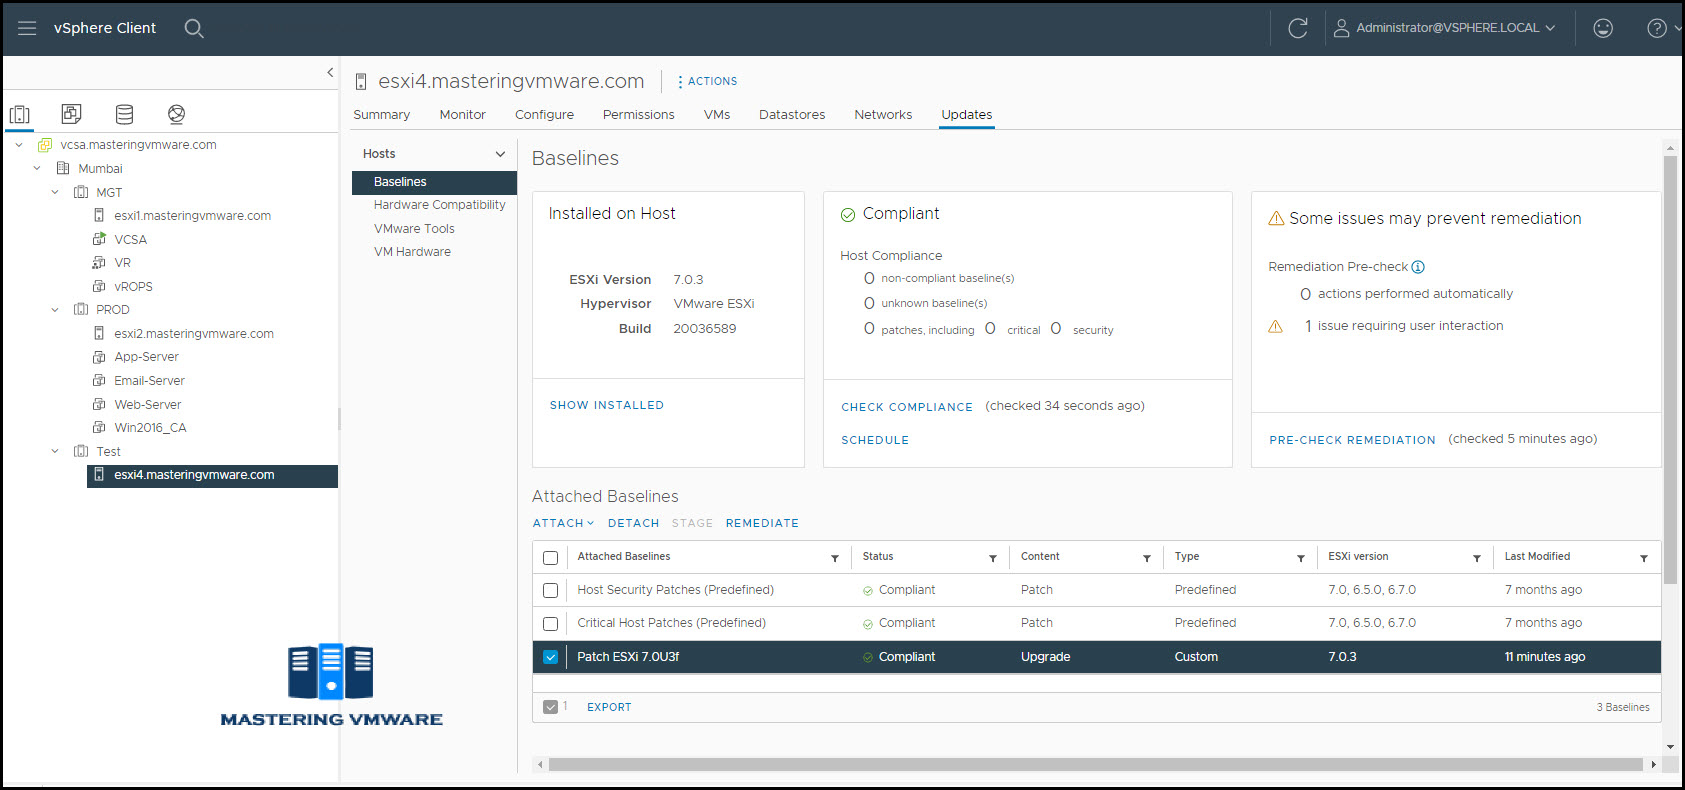Screen dimensions: 1685x790
Task: Toggle the selected-count checkbox beside Export
Action: (x=550, y=707)
